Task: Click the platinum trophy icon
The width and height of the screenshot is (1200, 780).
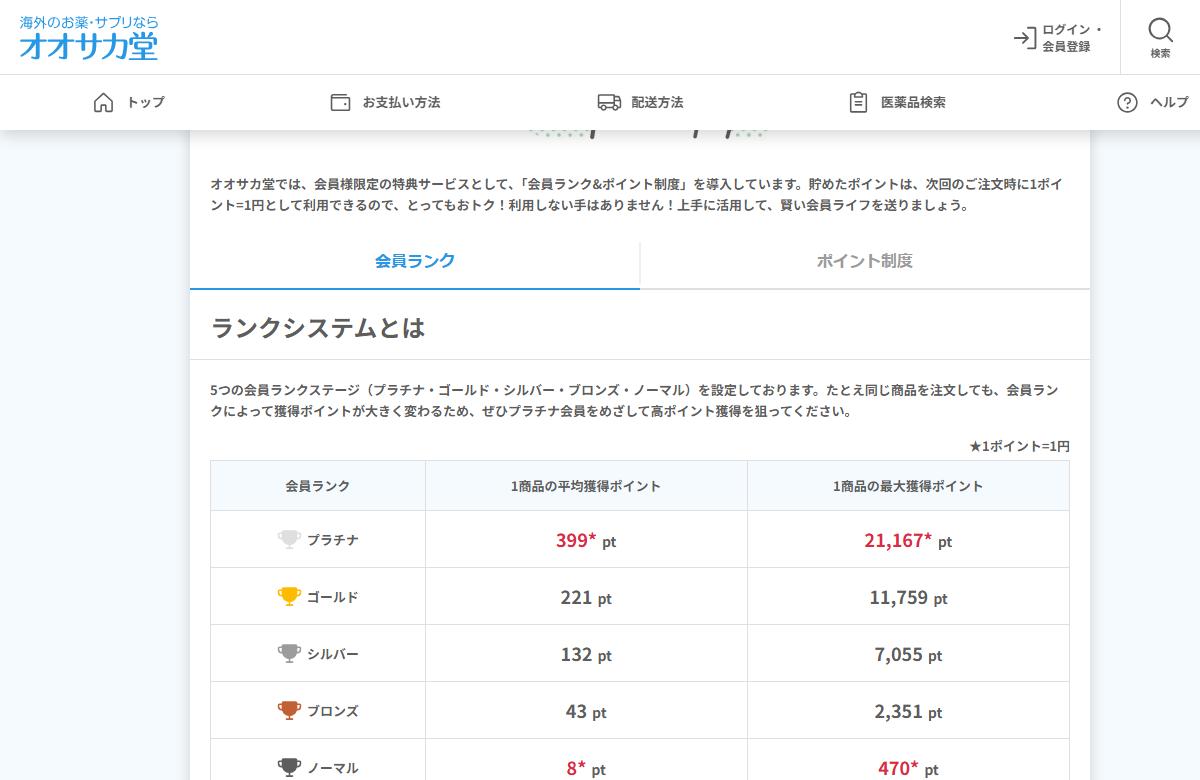Action: 289,540
